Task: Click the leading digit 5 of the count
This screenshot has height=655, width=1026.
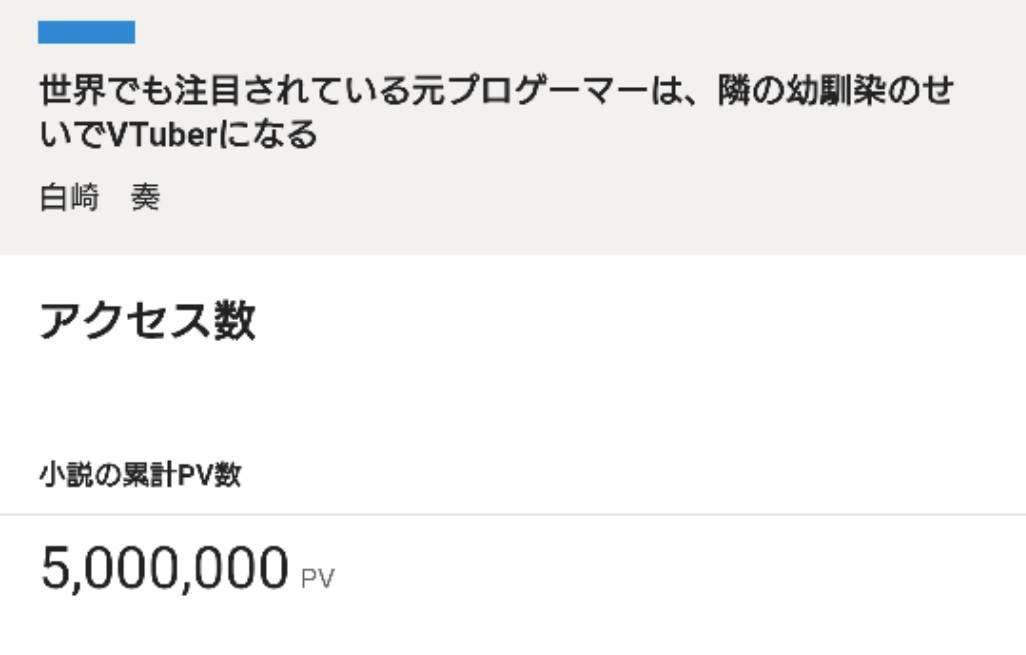Action: pos(54,569)
